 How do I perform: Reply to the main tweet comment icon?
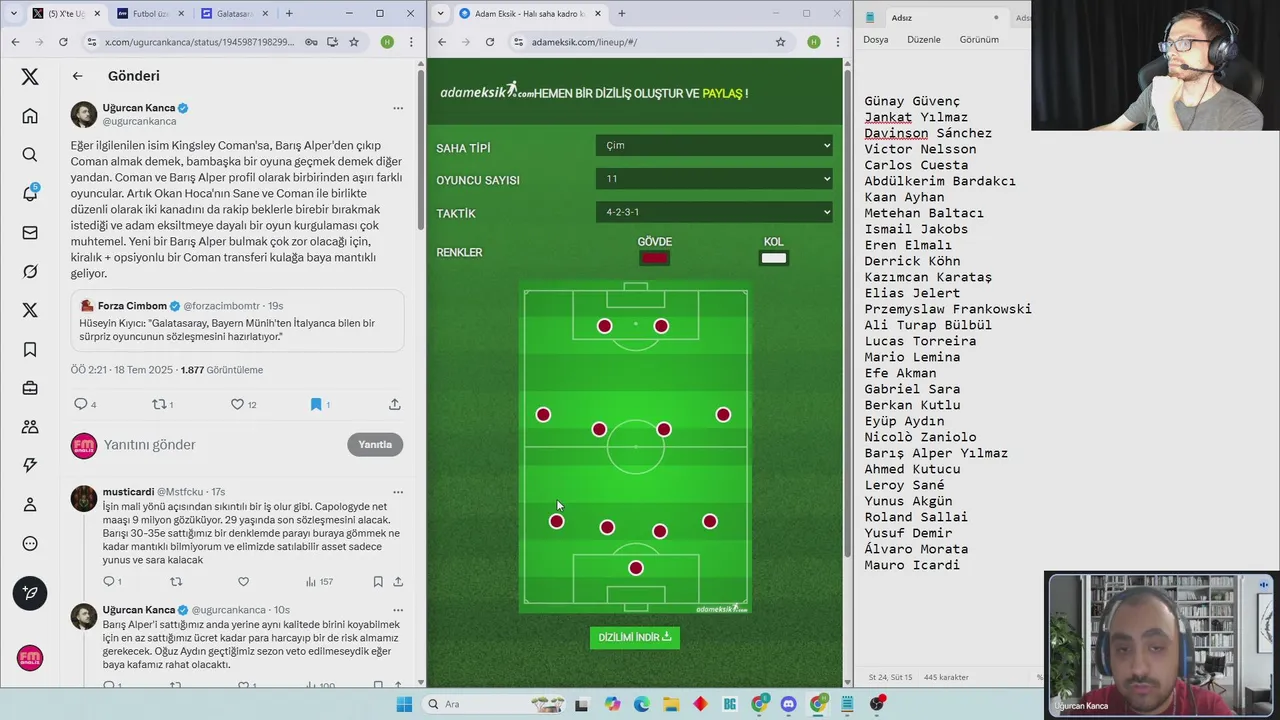tap(81, 404)
